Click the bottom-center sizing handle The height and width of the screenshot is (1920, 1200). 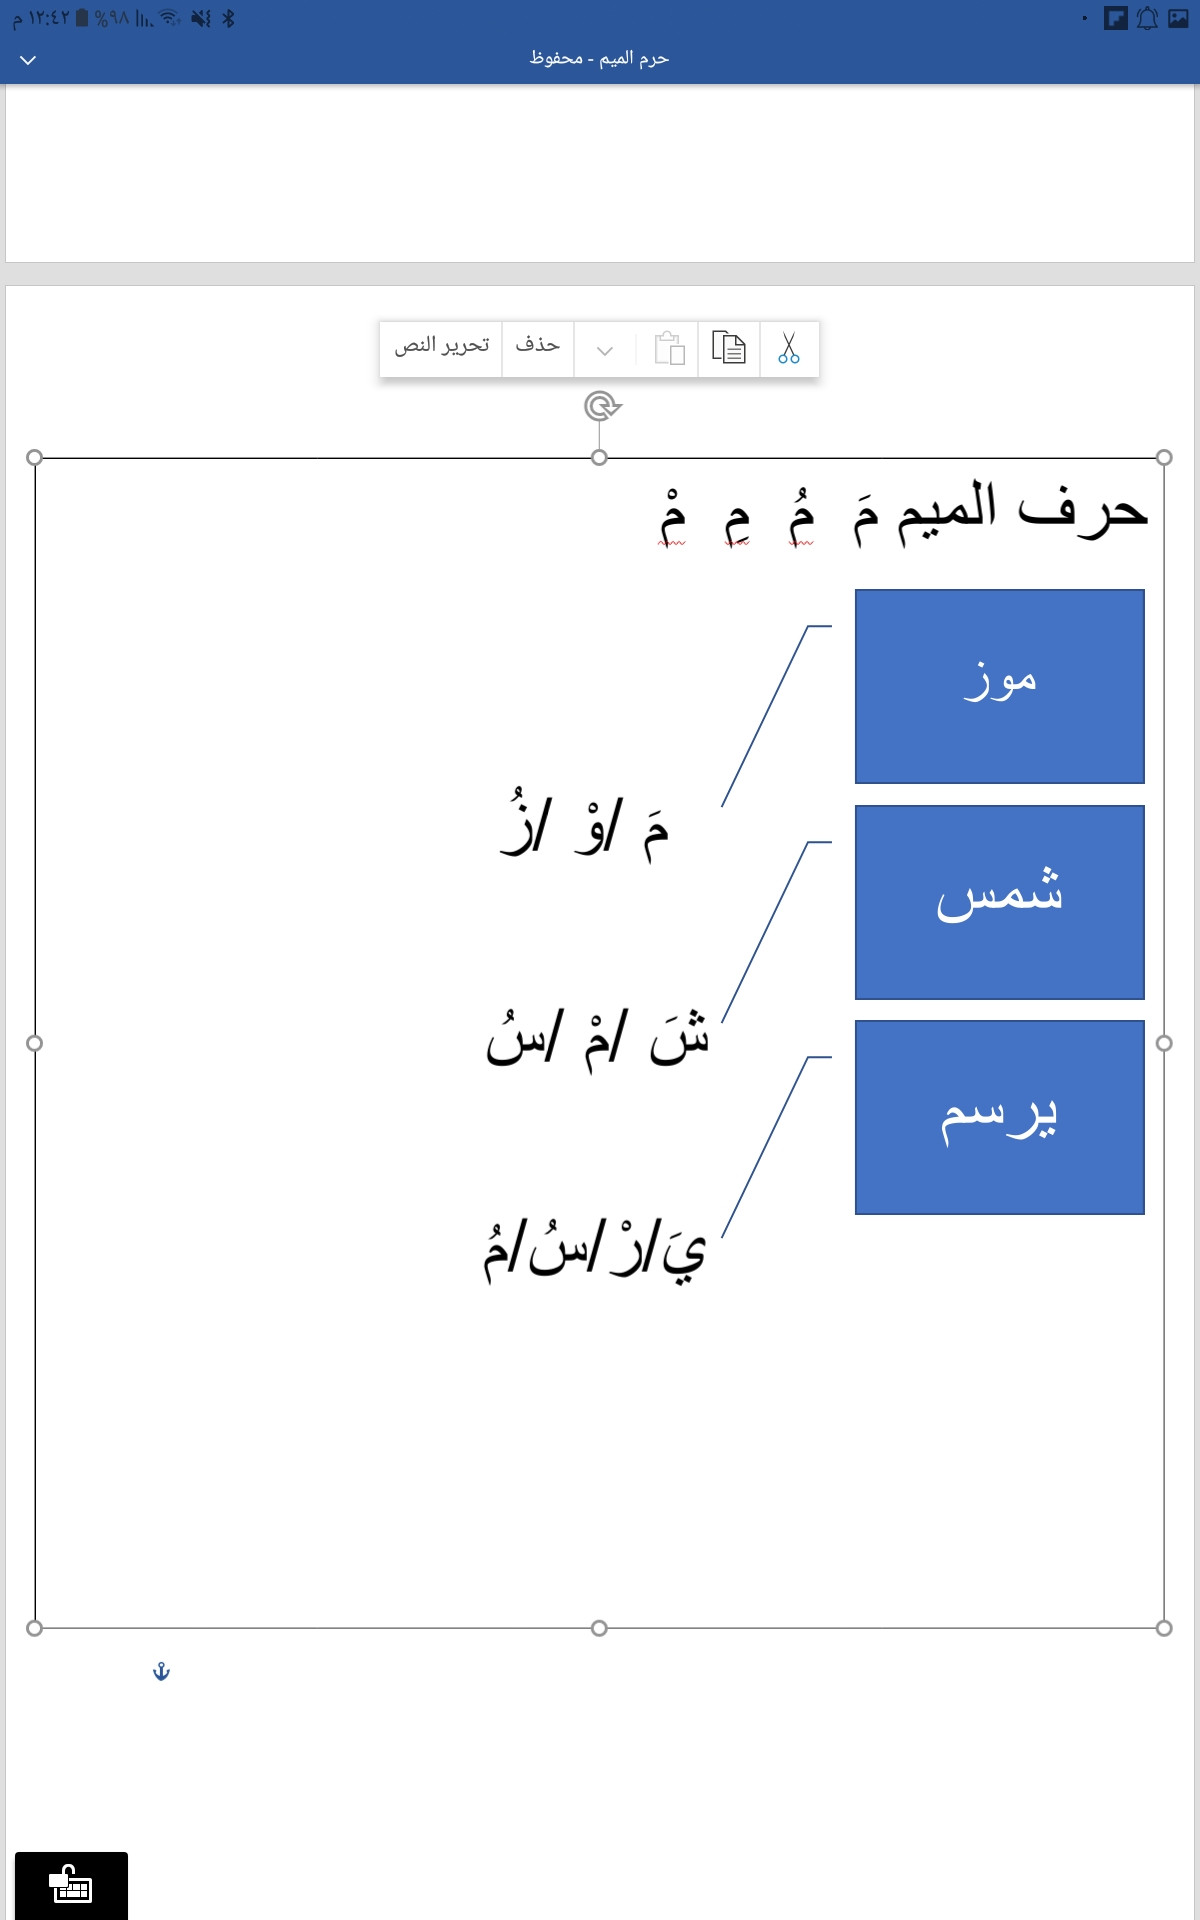point(599,1628)
